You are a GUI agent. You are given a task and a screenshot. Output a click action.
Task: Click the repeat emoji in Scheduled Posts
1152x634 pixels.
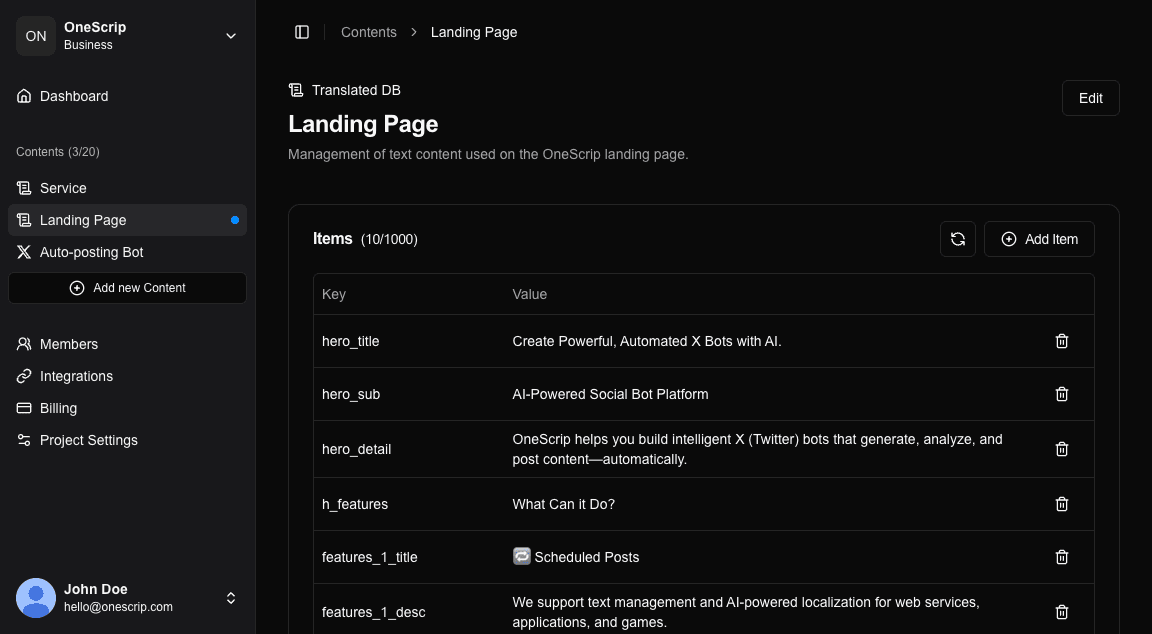click(x=522, y=556)
